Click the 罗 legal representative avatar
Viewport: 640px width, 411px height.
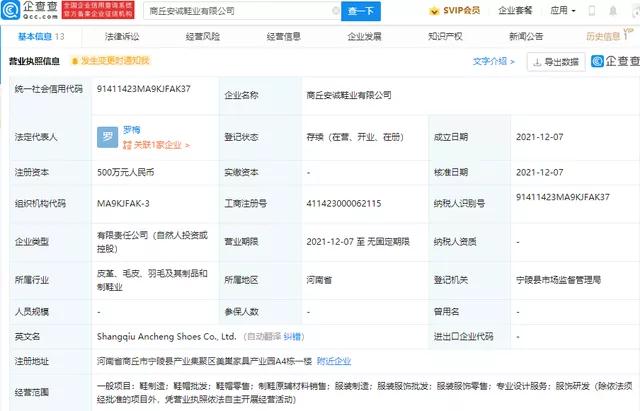[x=108, y=137]
